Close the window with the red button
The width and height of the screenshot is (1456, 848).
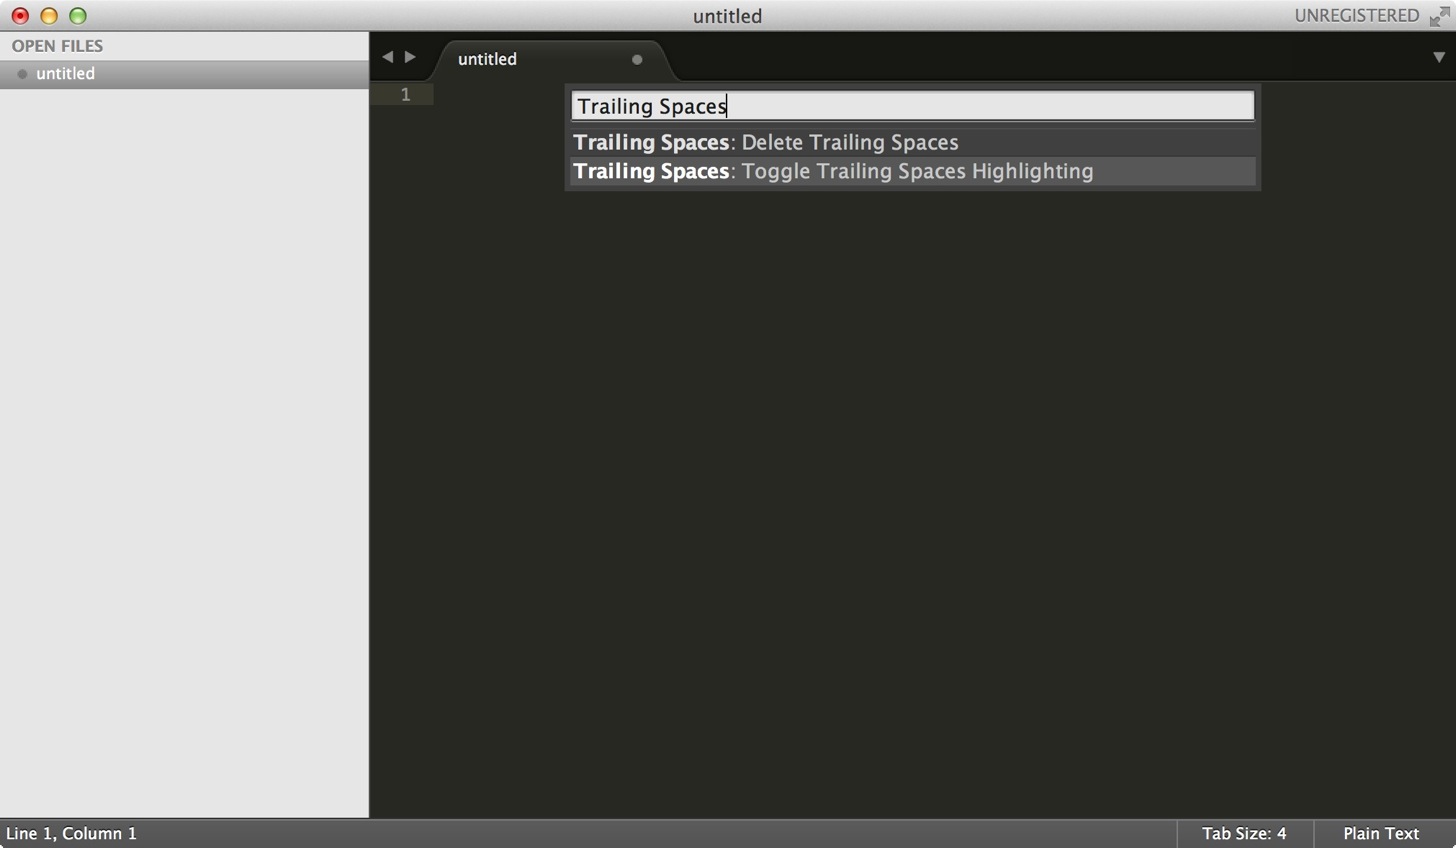[20, 16]
